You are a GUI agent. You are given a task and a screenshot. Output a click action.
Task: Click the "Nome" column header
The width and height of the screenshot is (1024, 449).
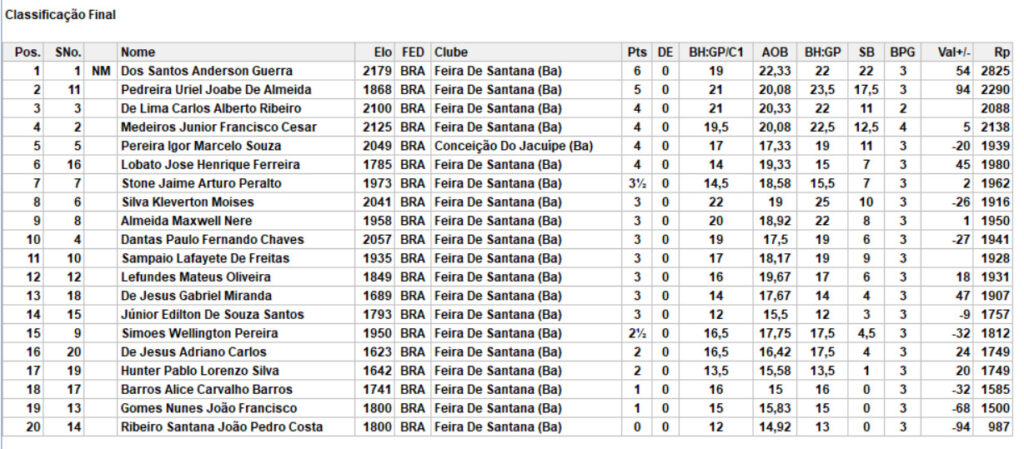(138, 52)
